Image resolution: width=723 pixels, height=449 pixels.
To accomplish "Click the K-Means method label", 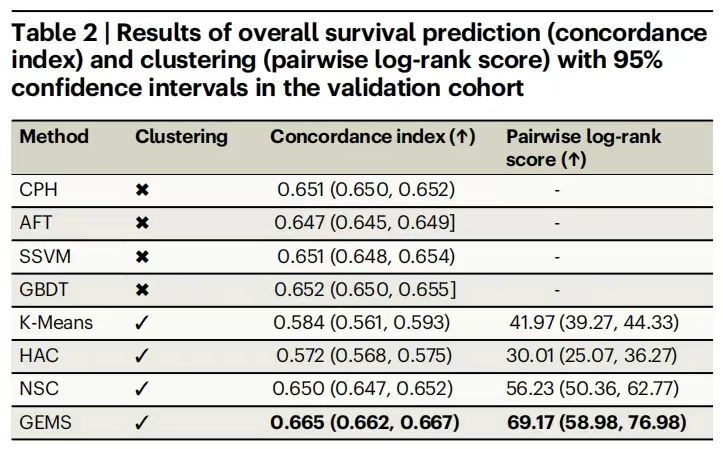I will [x=54, y=322].
